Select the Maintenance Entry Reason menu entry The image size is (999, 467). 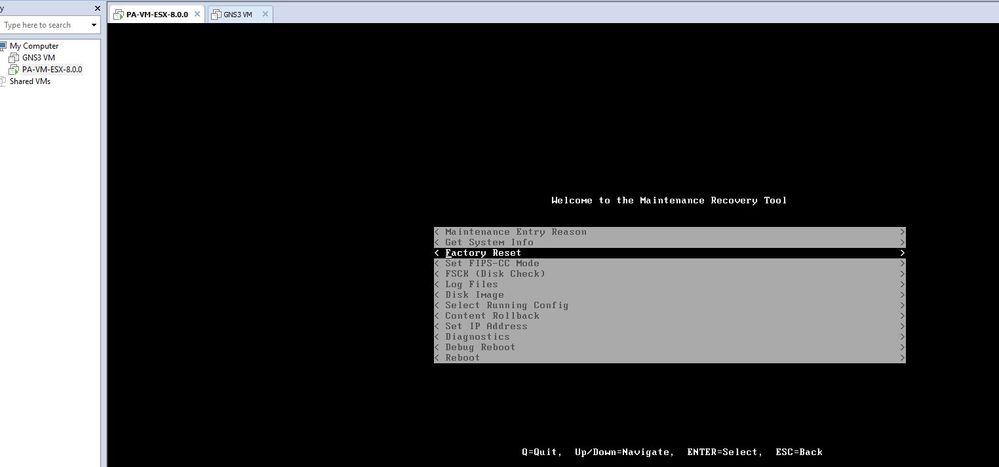670,232
